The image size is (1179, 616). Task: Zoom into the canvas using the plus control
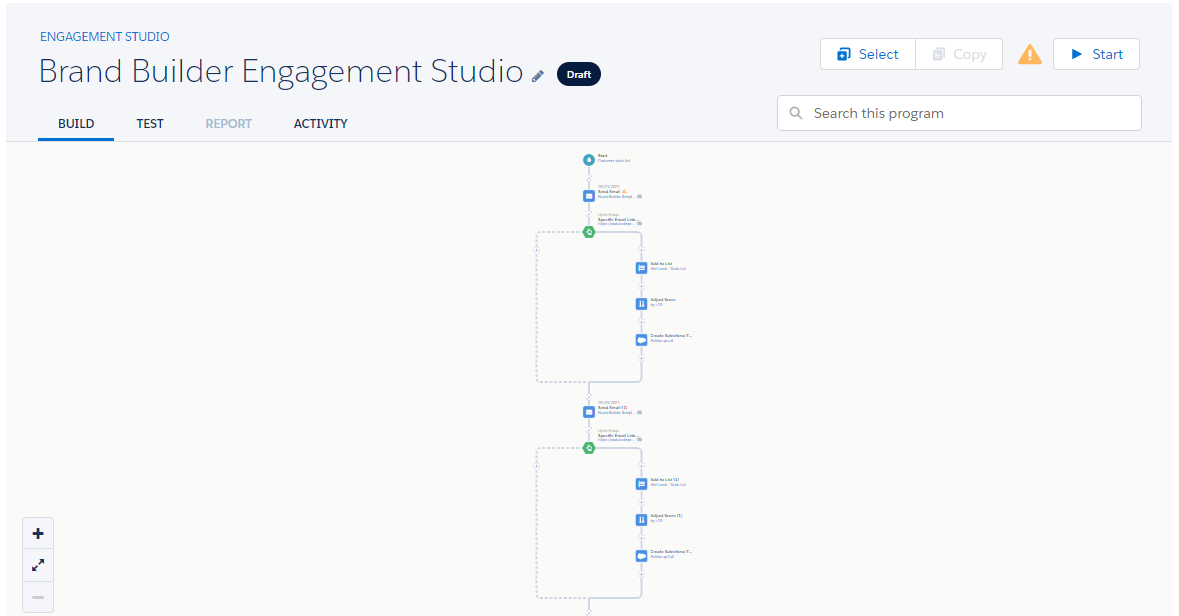(37, 533)
